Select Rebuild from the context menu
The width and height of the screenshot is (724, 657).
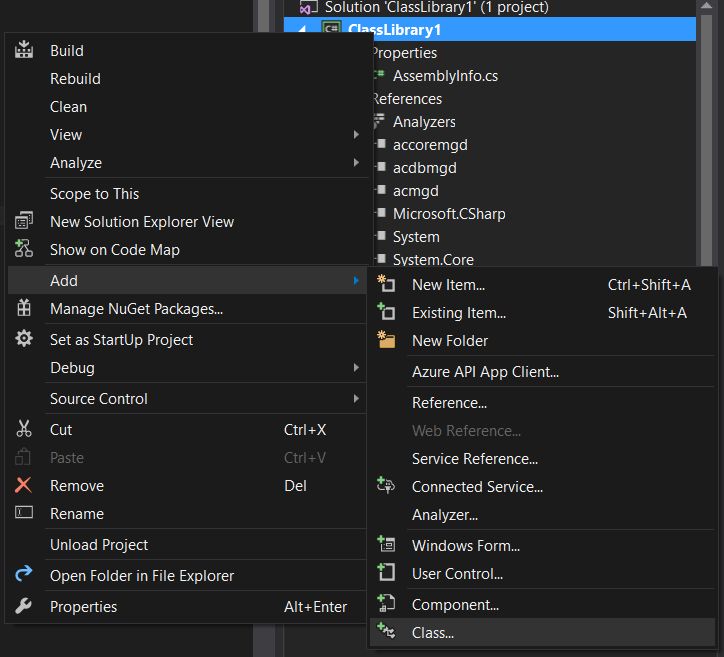pos(187,78)
